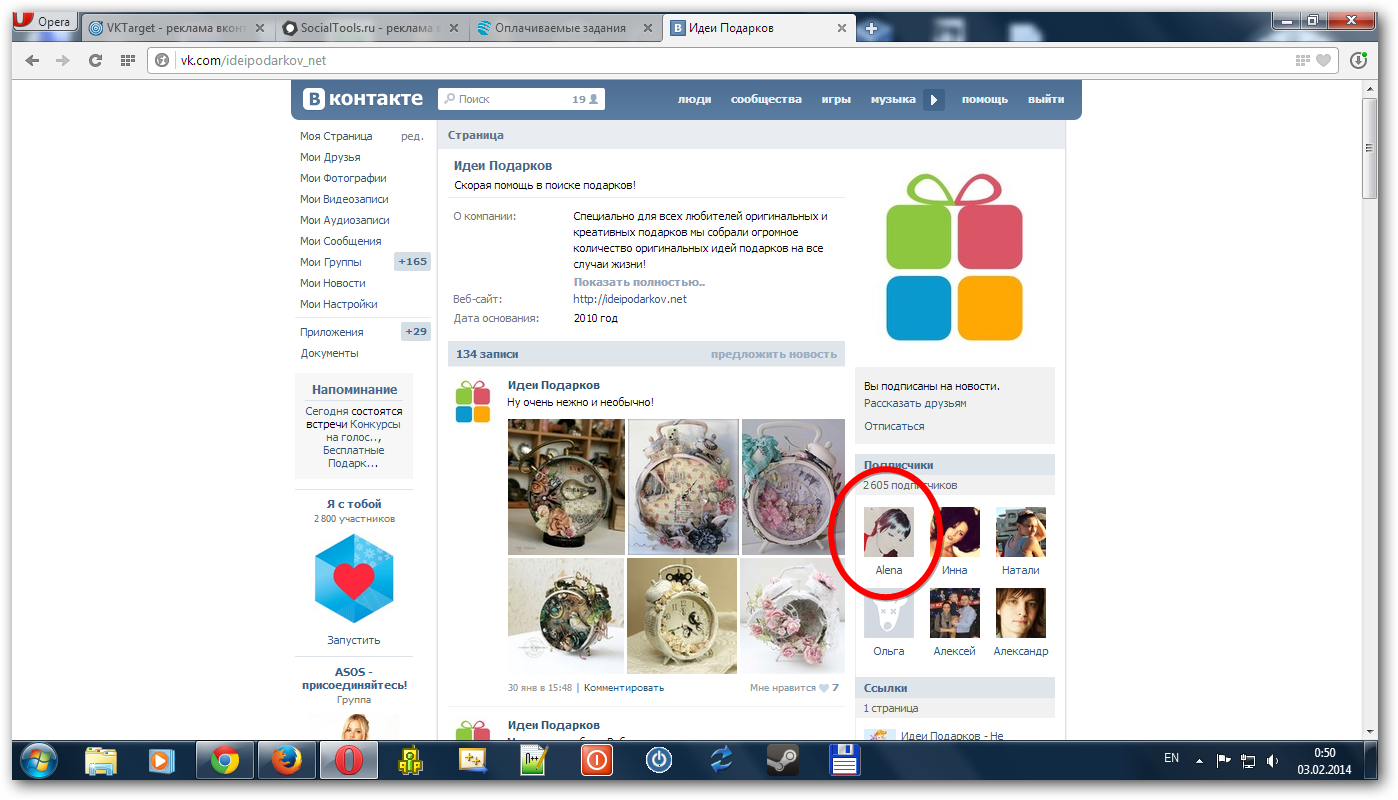This screenshot has width=1398, height=800.
Task: Click the EN language indicator in tray
Action: 1171,759
